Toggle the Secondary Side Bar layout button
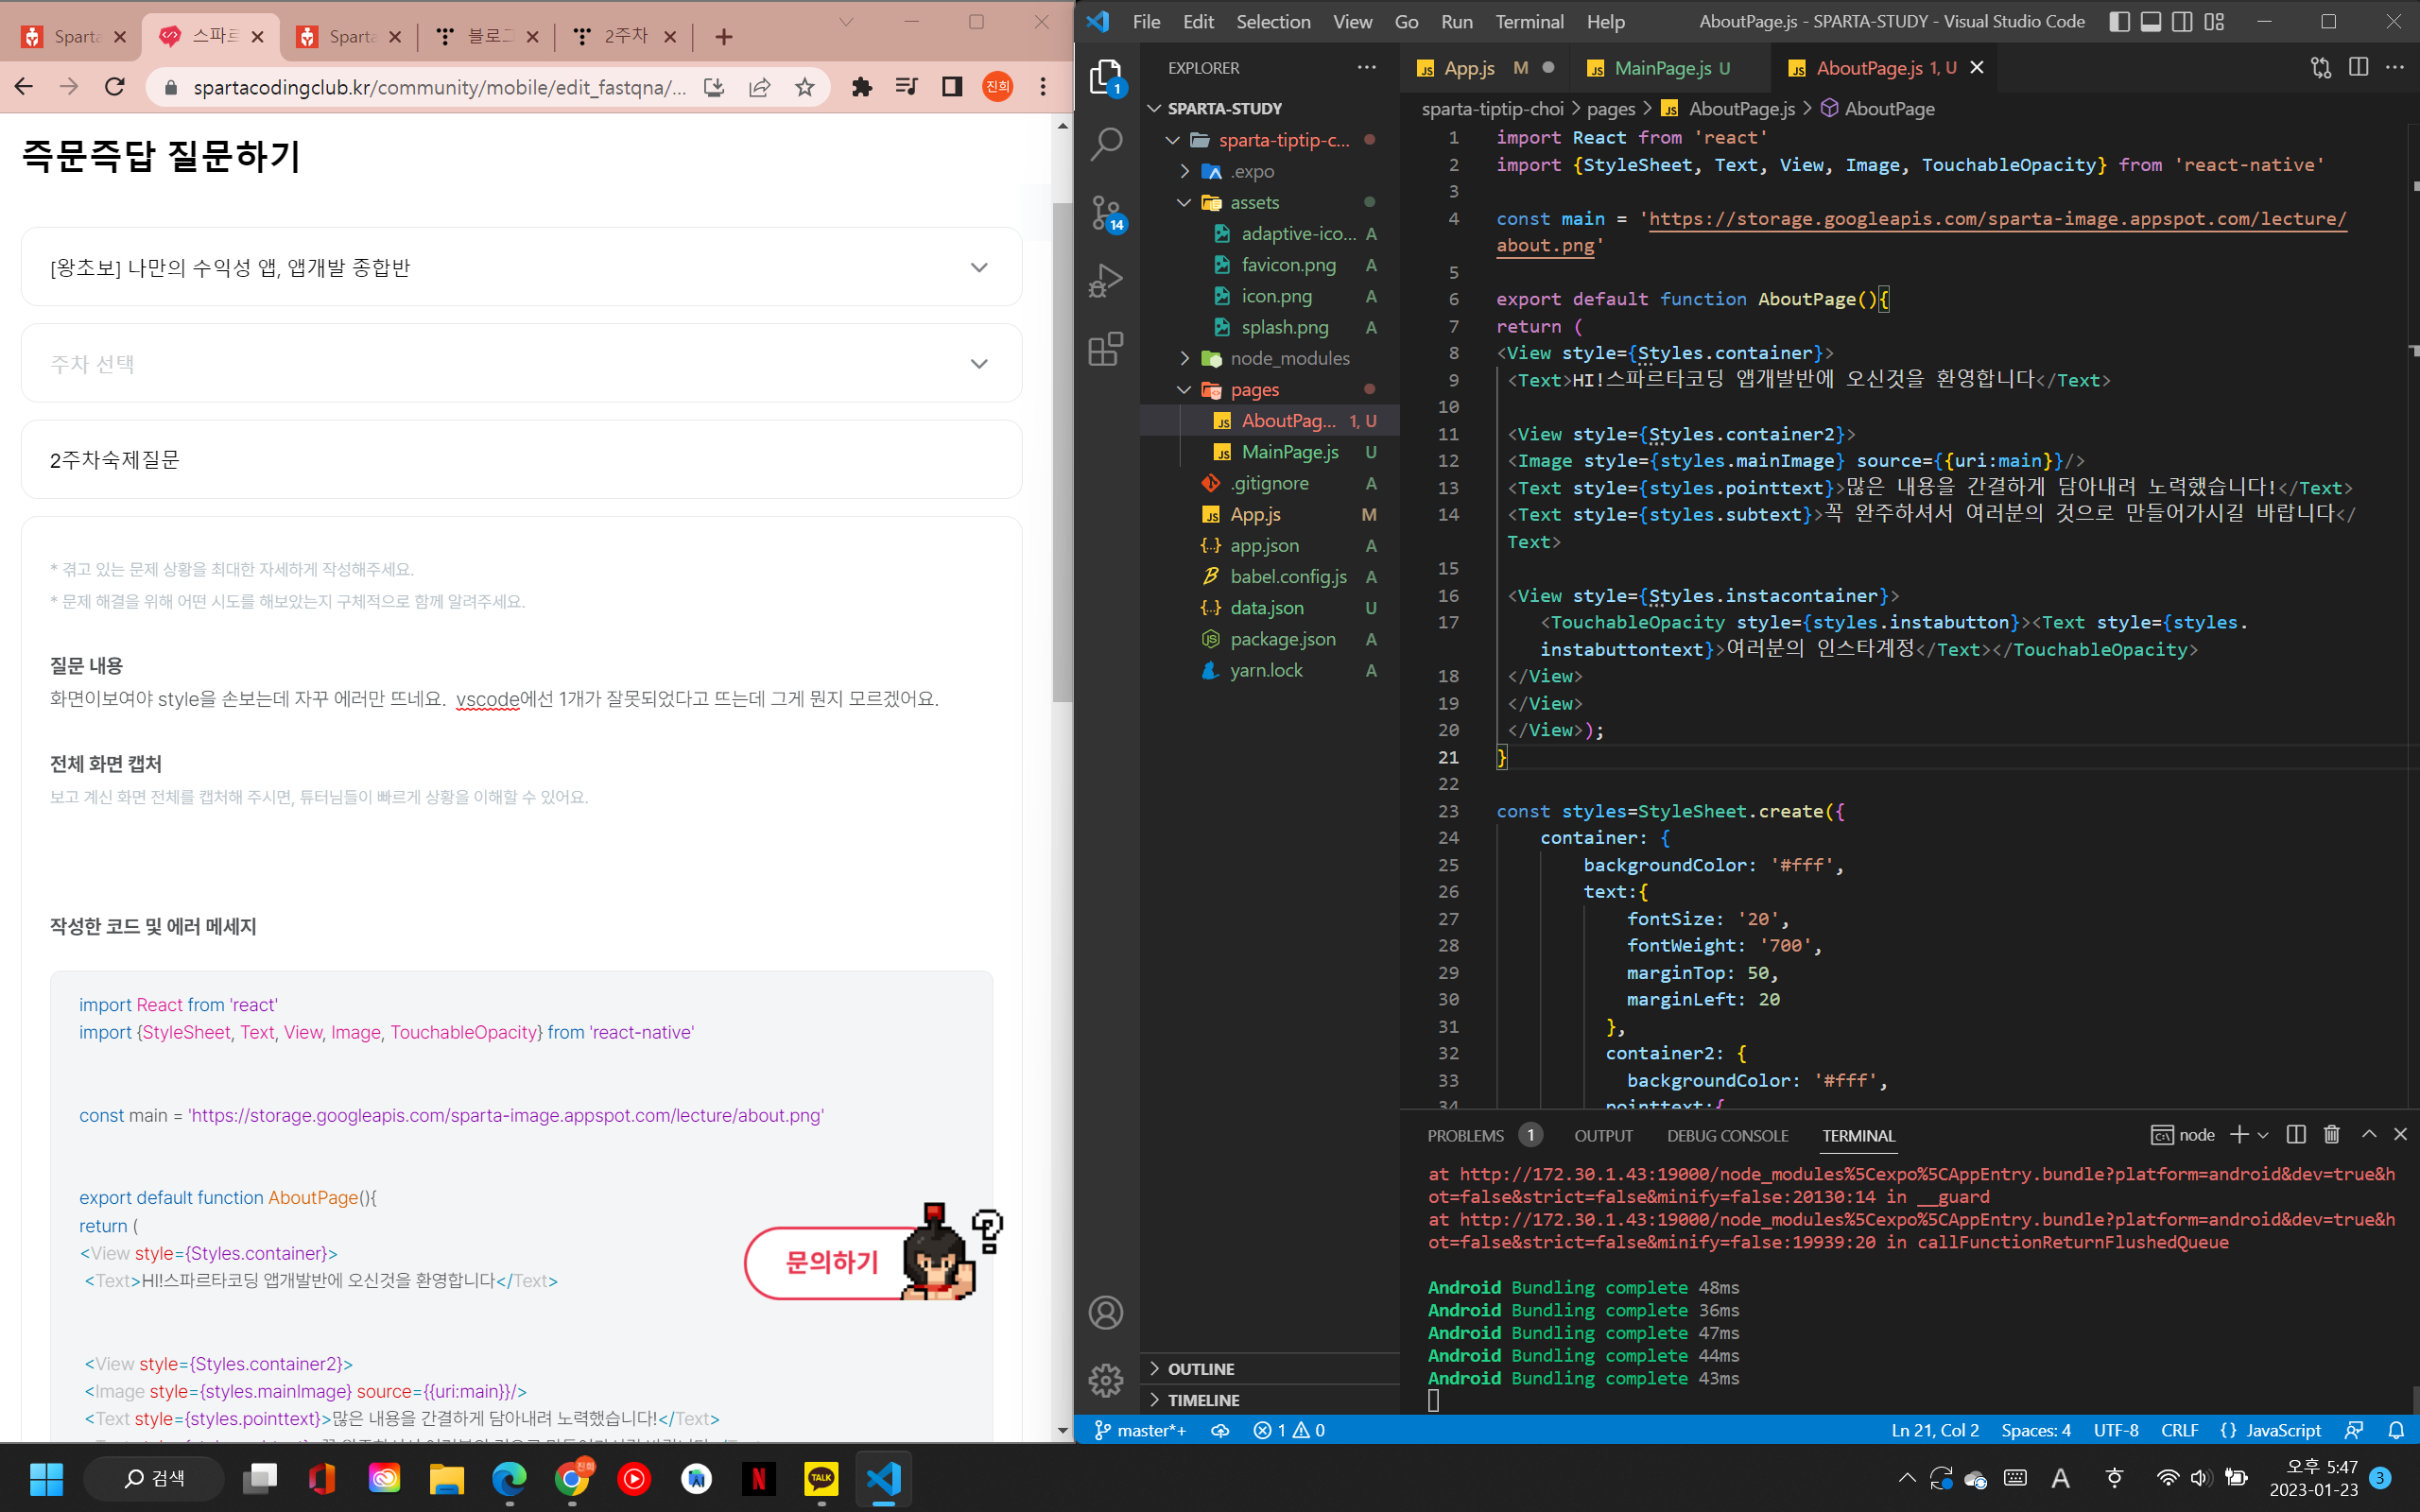Screen dimensions: 2420x1512 point(2183,21)
